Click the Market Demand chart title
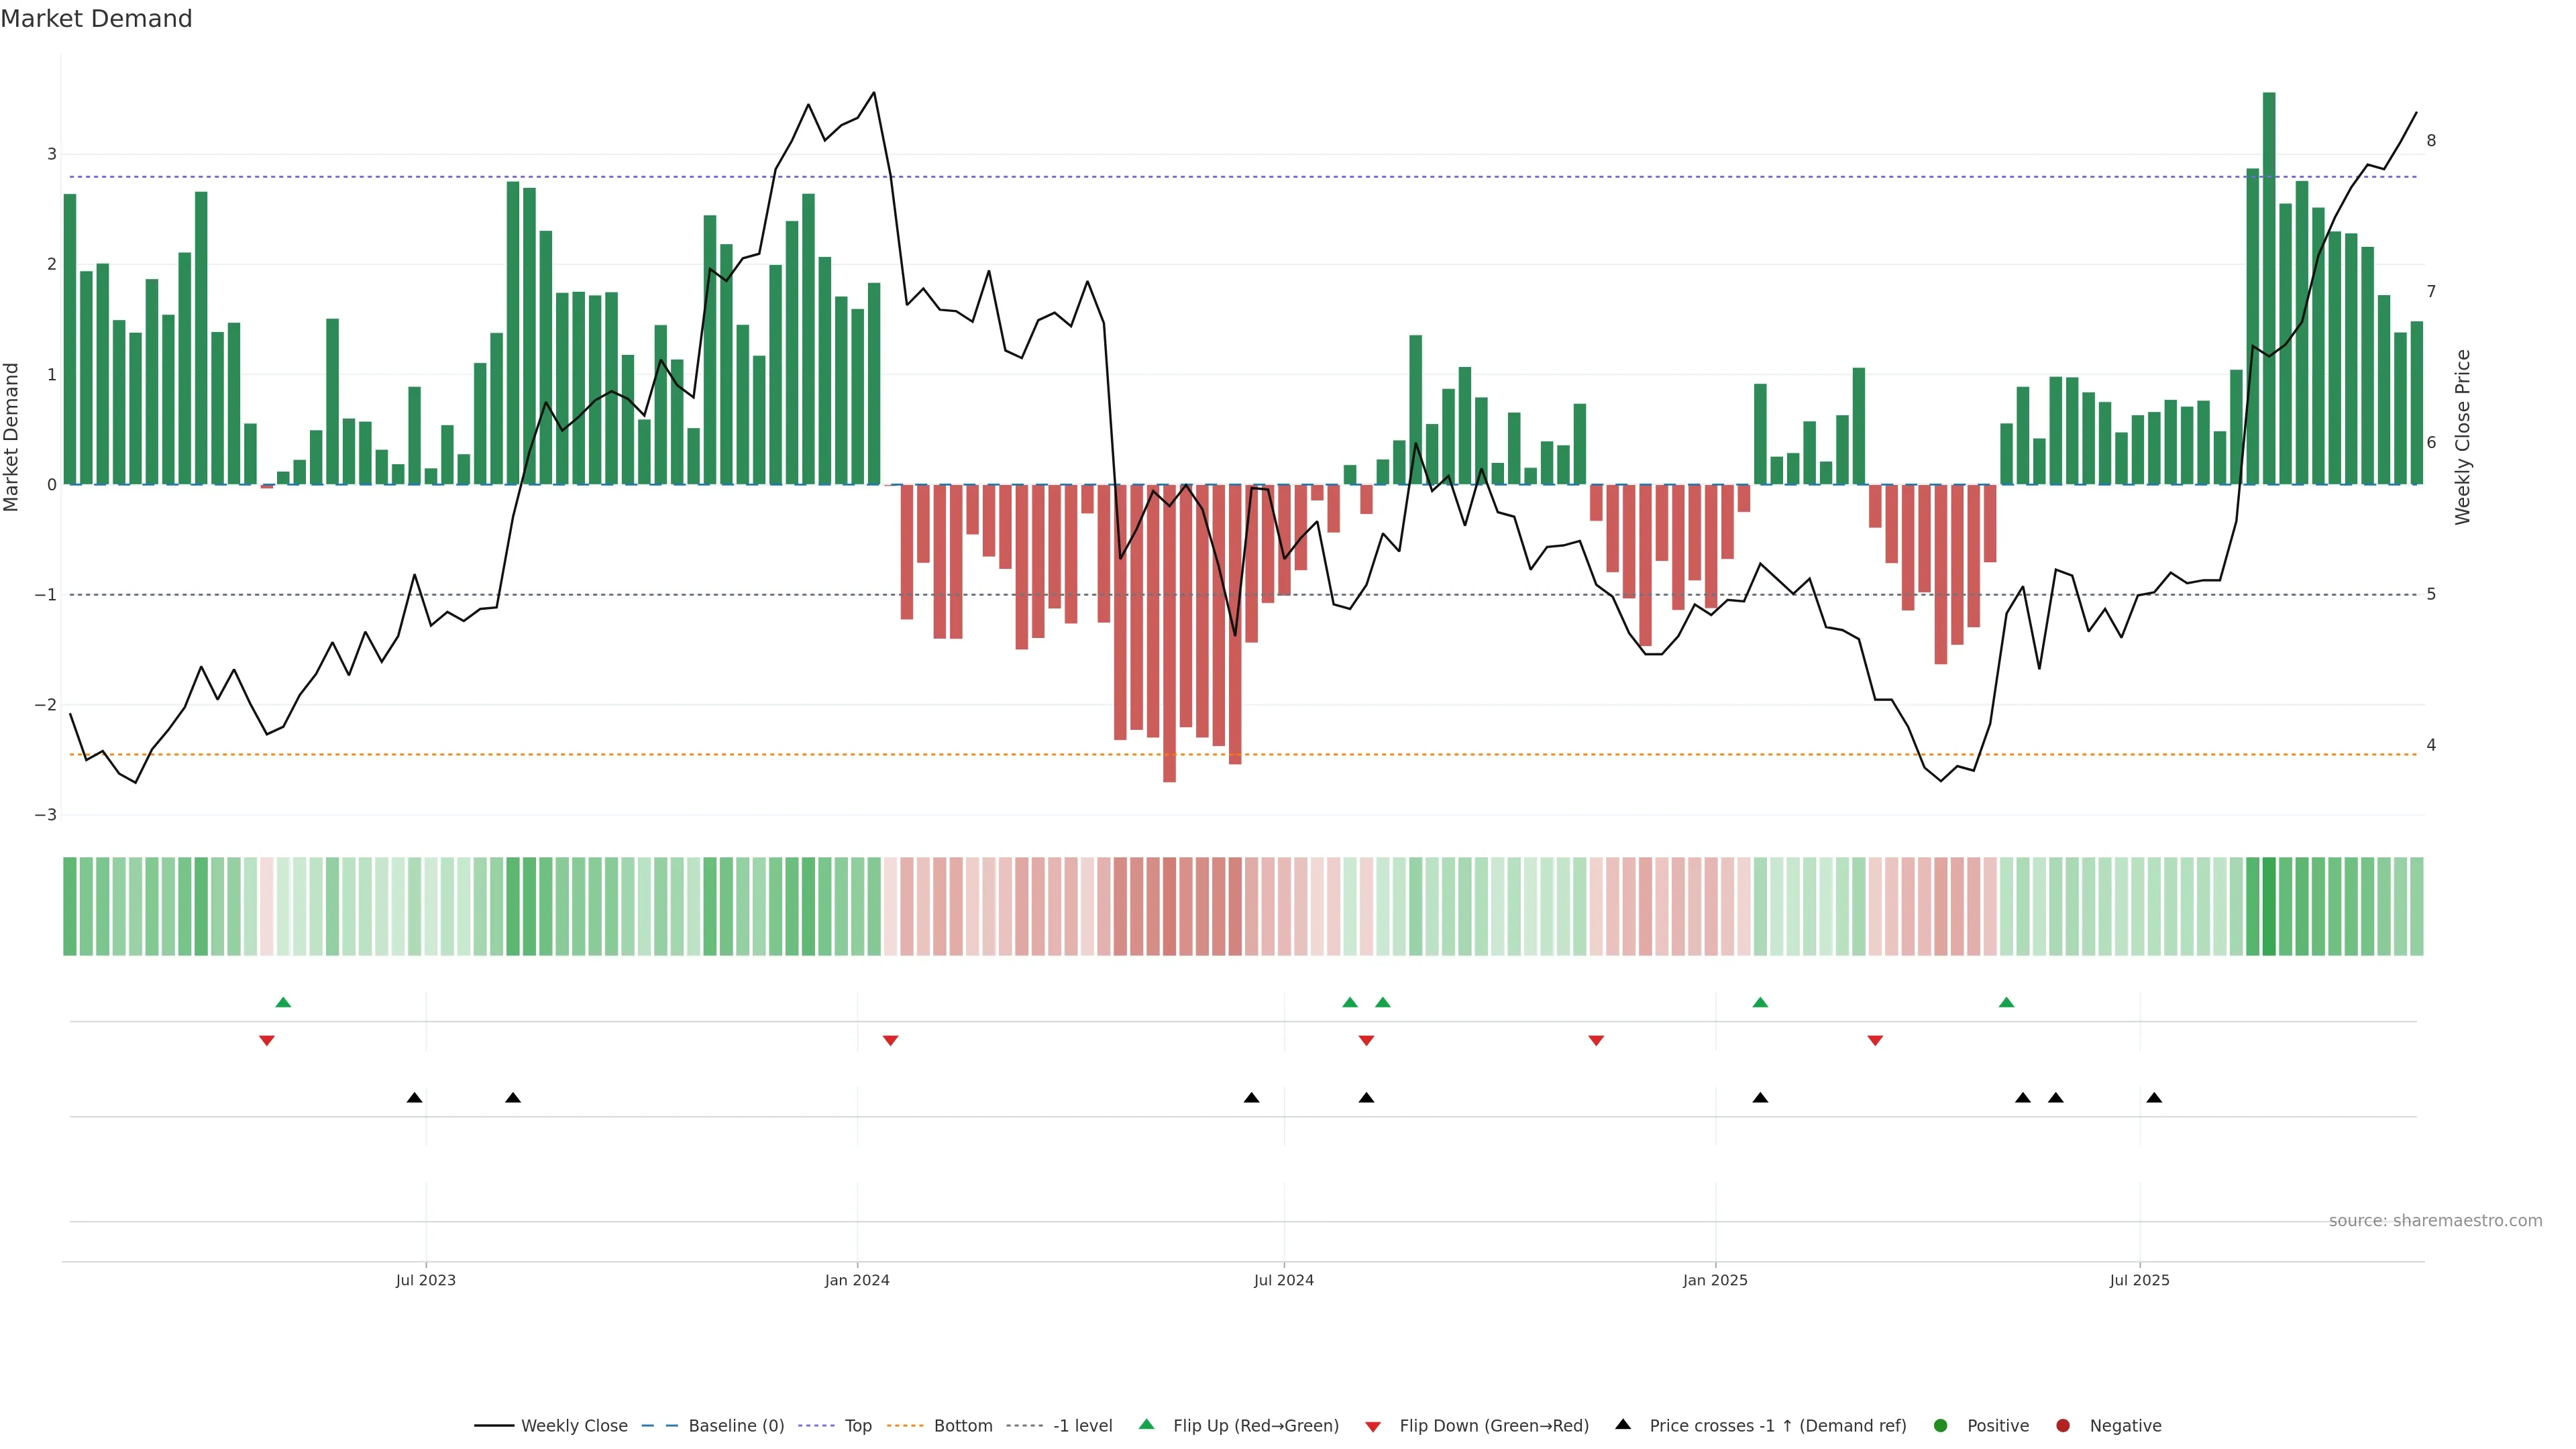Screen dimensions: 2576x1449 96,18
